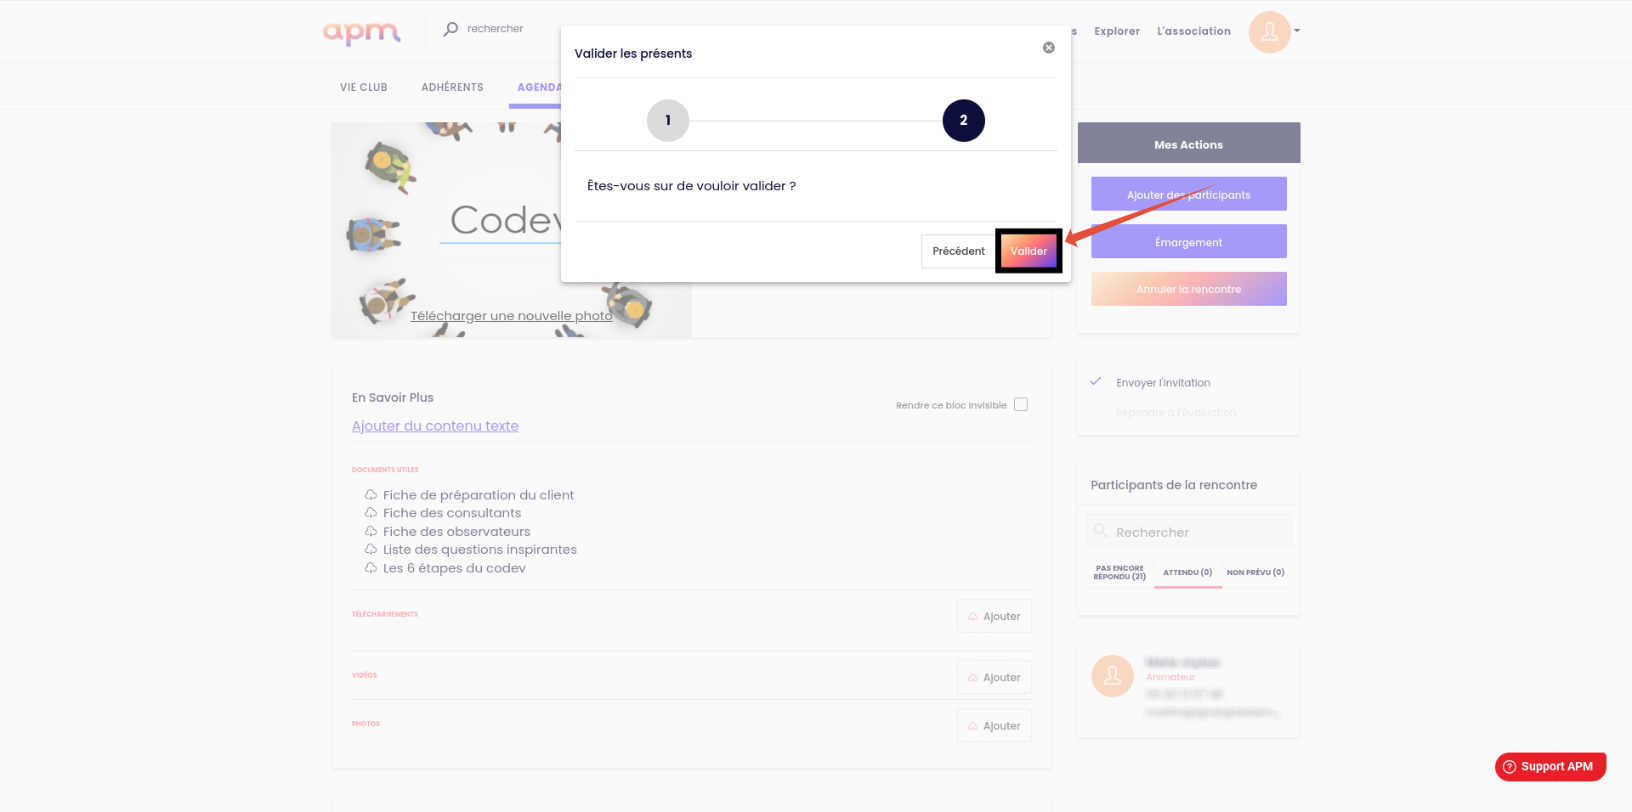Image resolution: width=1632 pixels, height=812 pixels.
Task: Open Fiche de préparation du client
Action: pos(478,495)
